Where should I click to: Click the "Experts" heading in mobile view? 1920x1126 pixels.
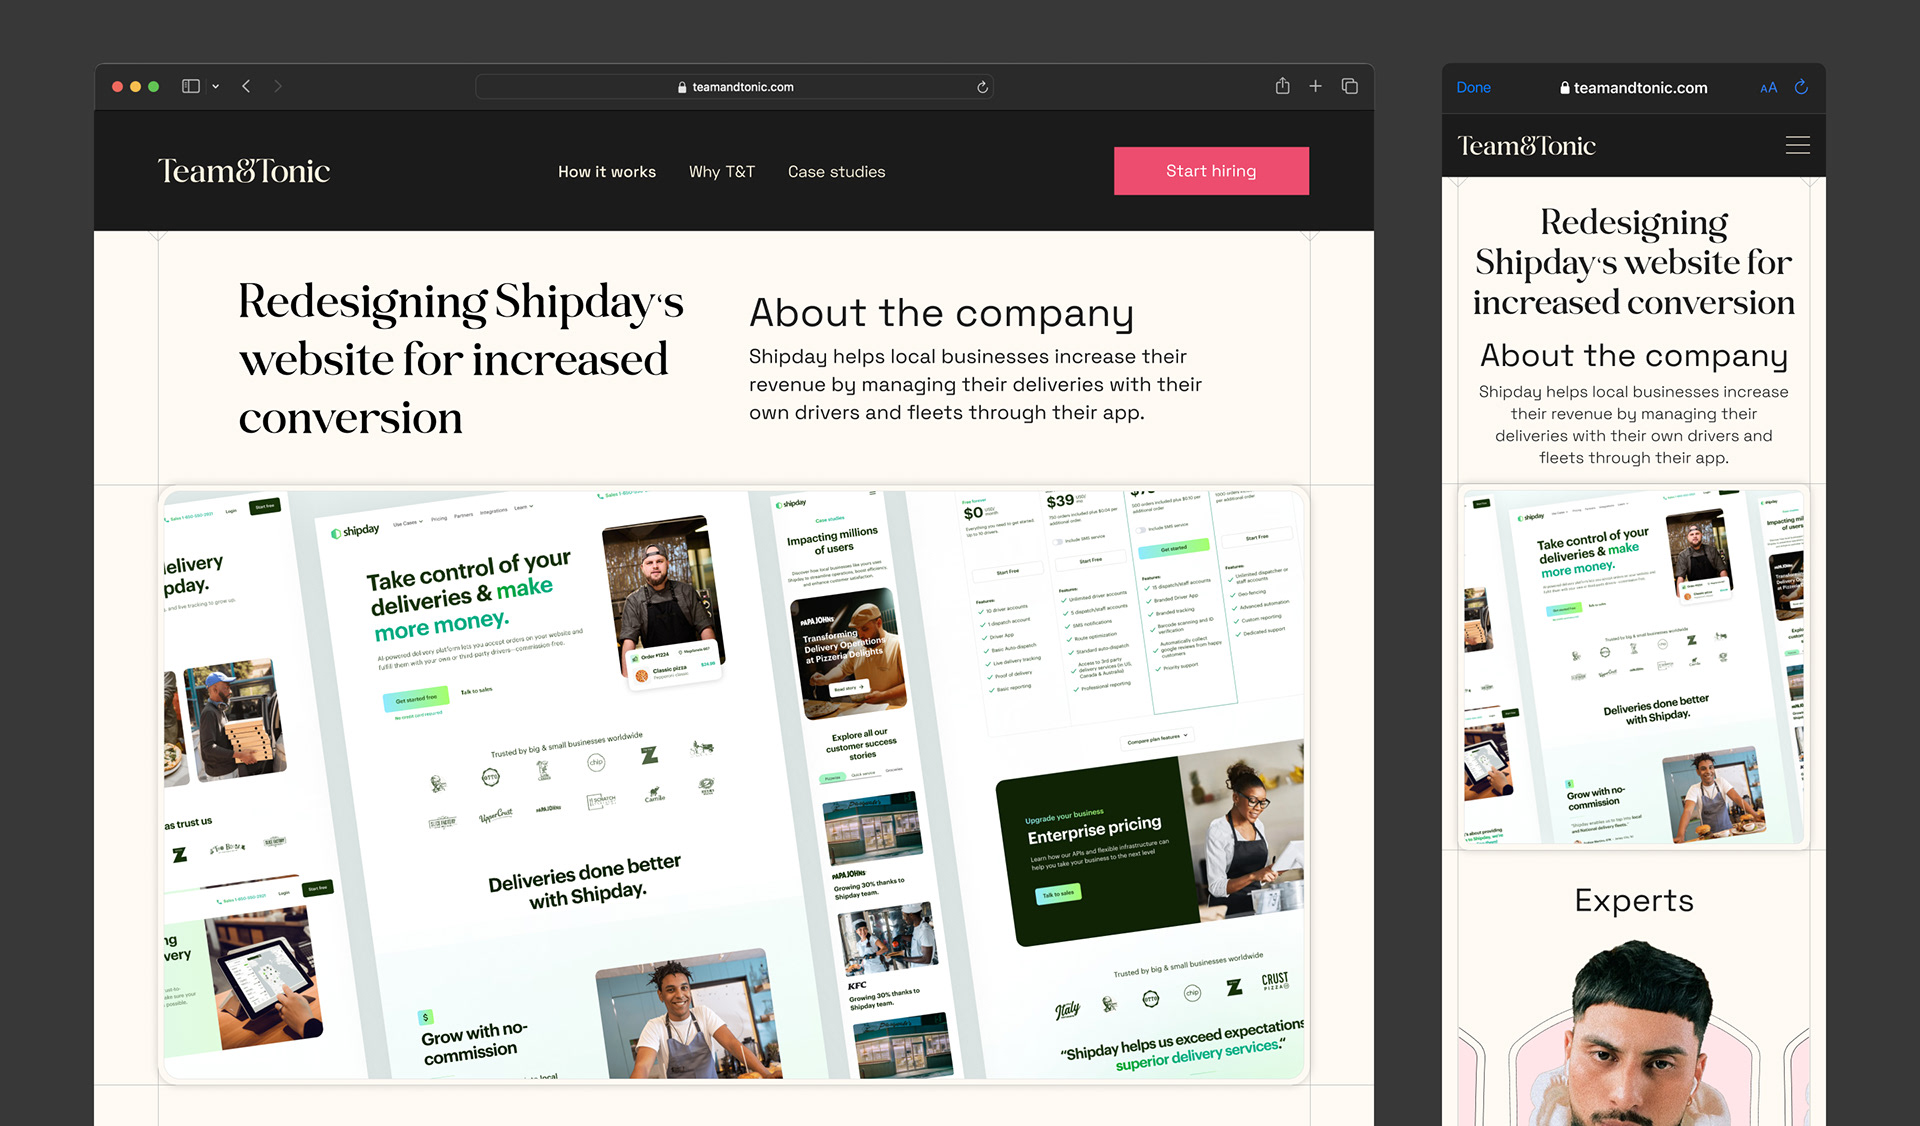pyautogui.click(x=1633, y=901)
